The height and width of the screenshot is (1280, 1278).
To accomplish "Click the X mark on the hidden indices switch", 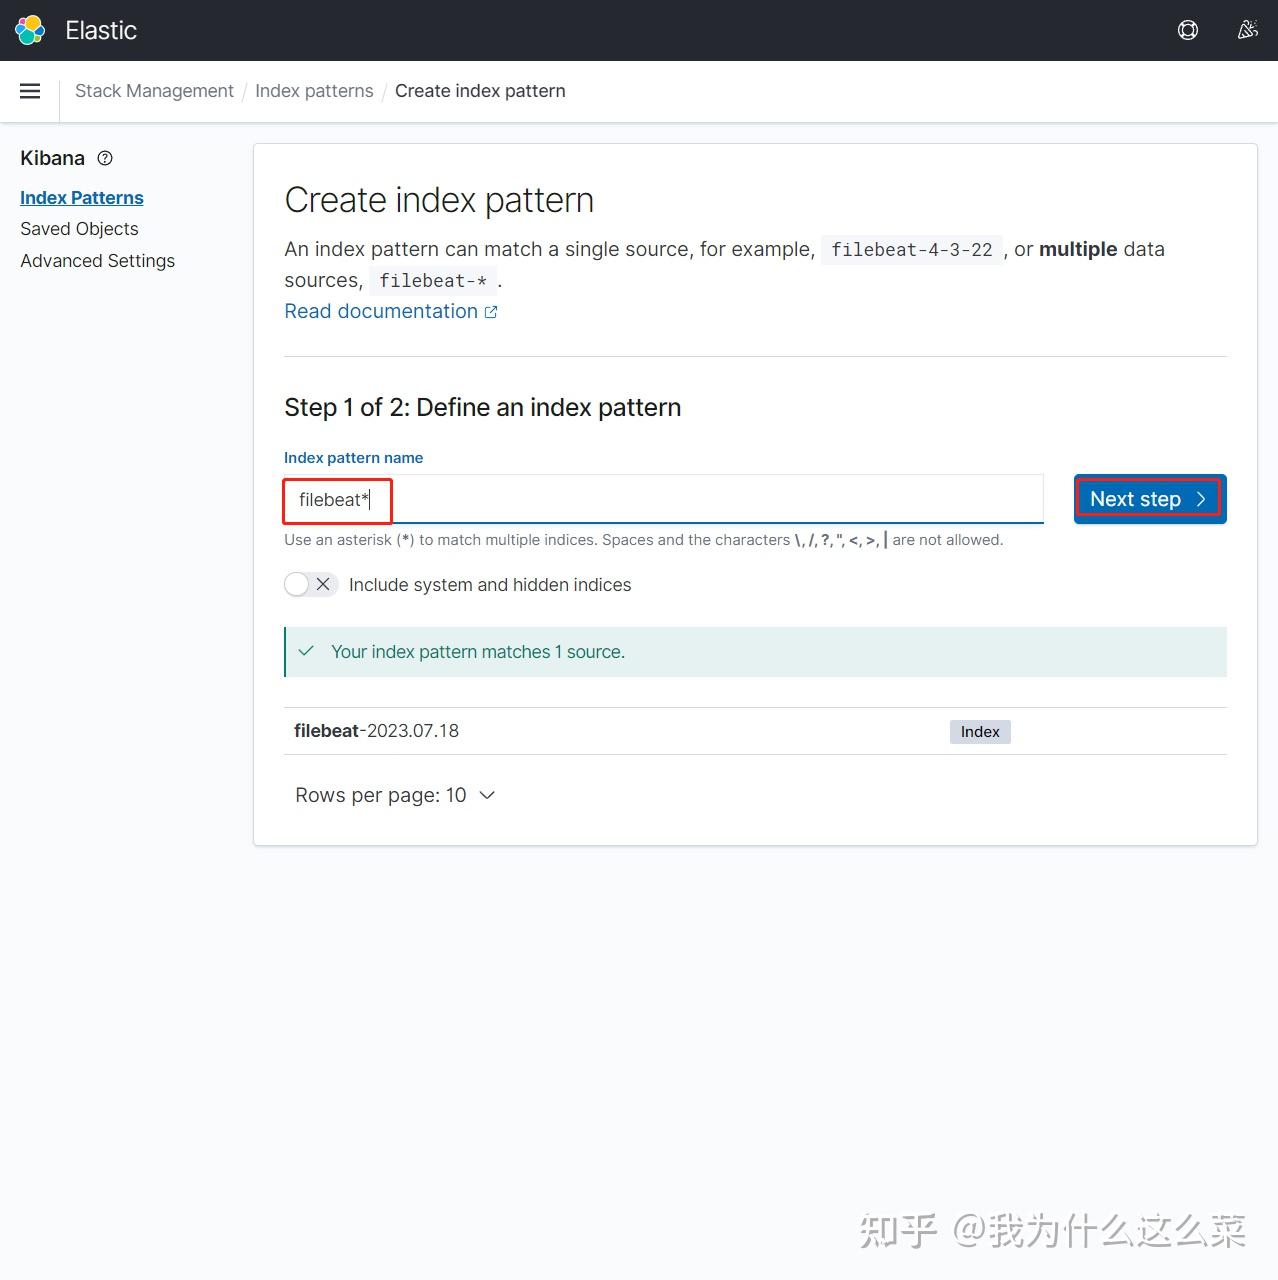I will 323,584.
